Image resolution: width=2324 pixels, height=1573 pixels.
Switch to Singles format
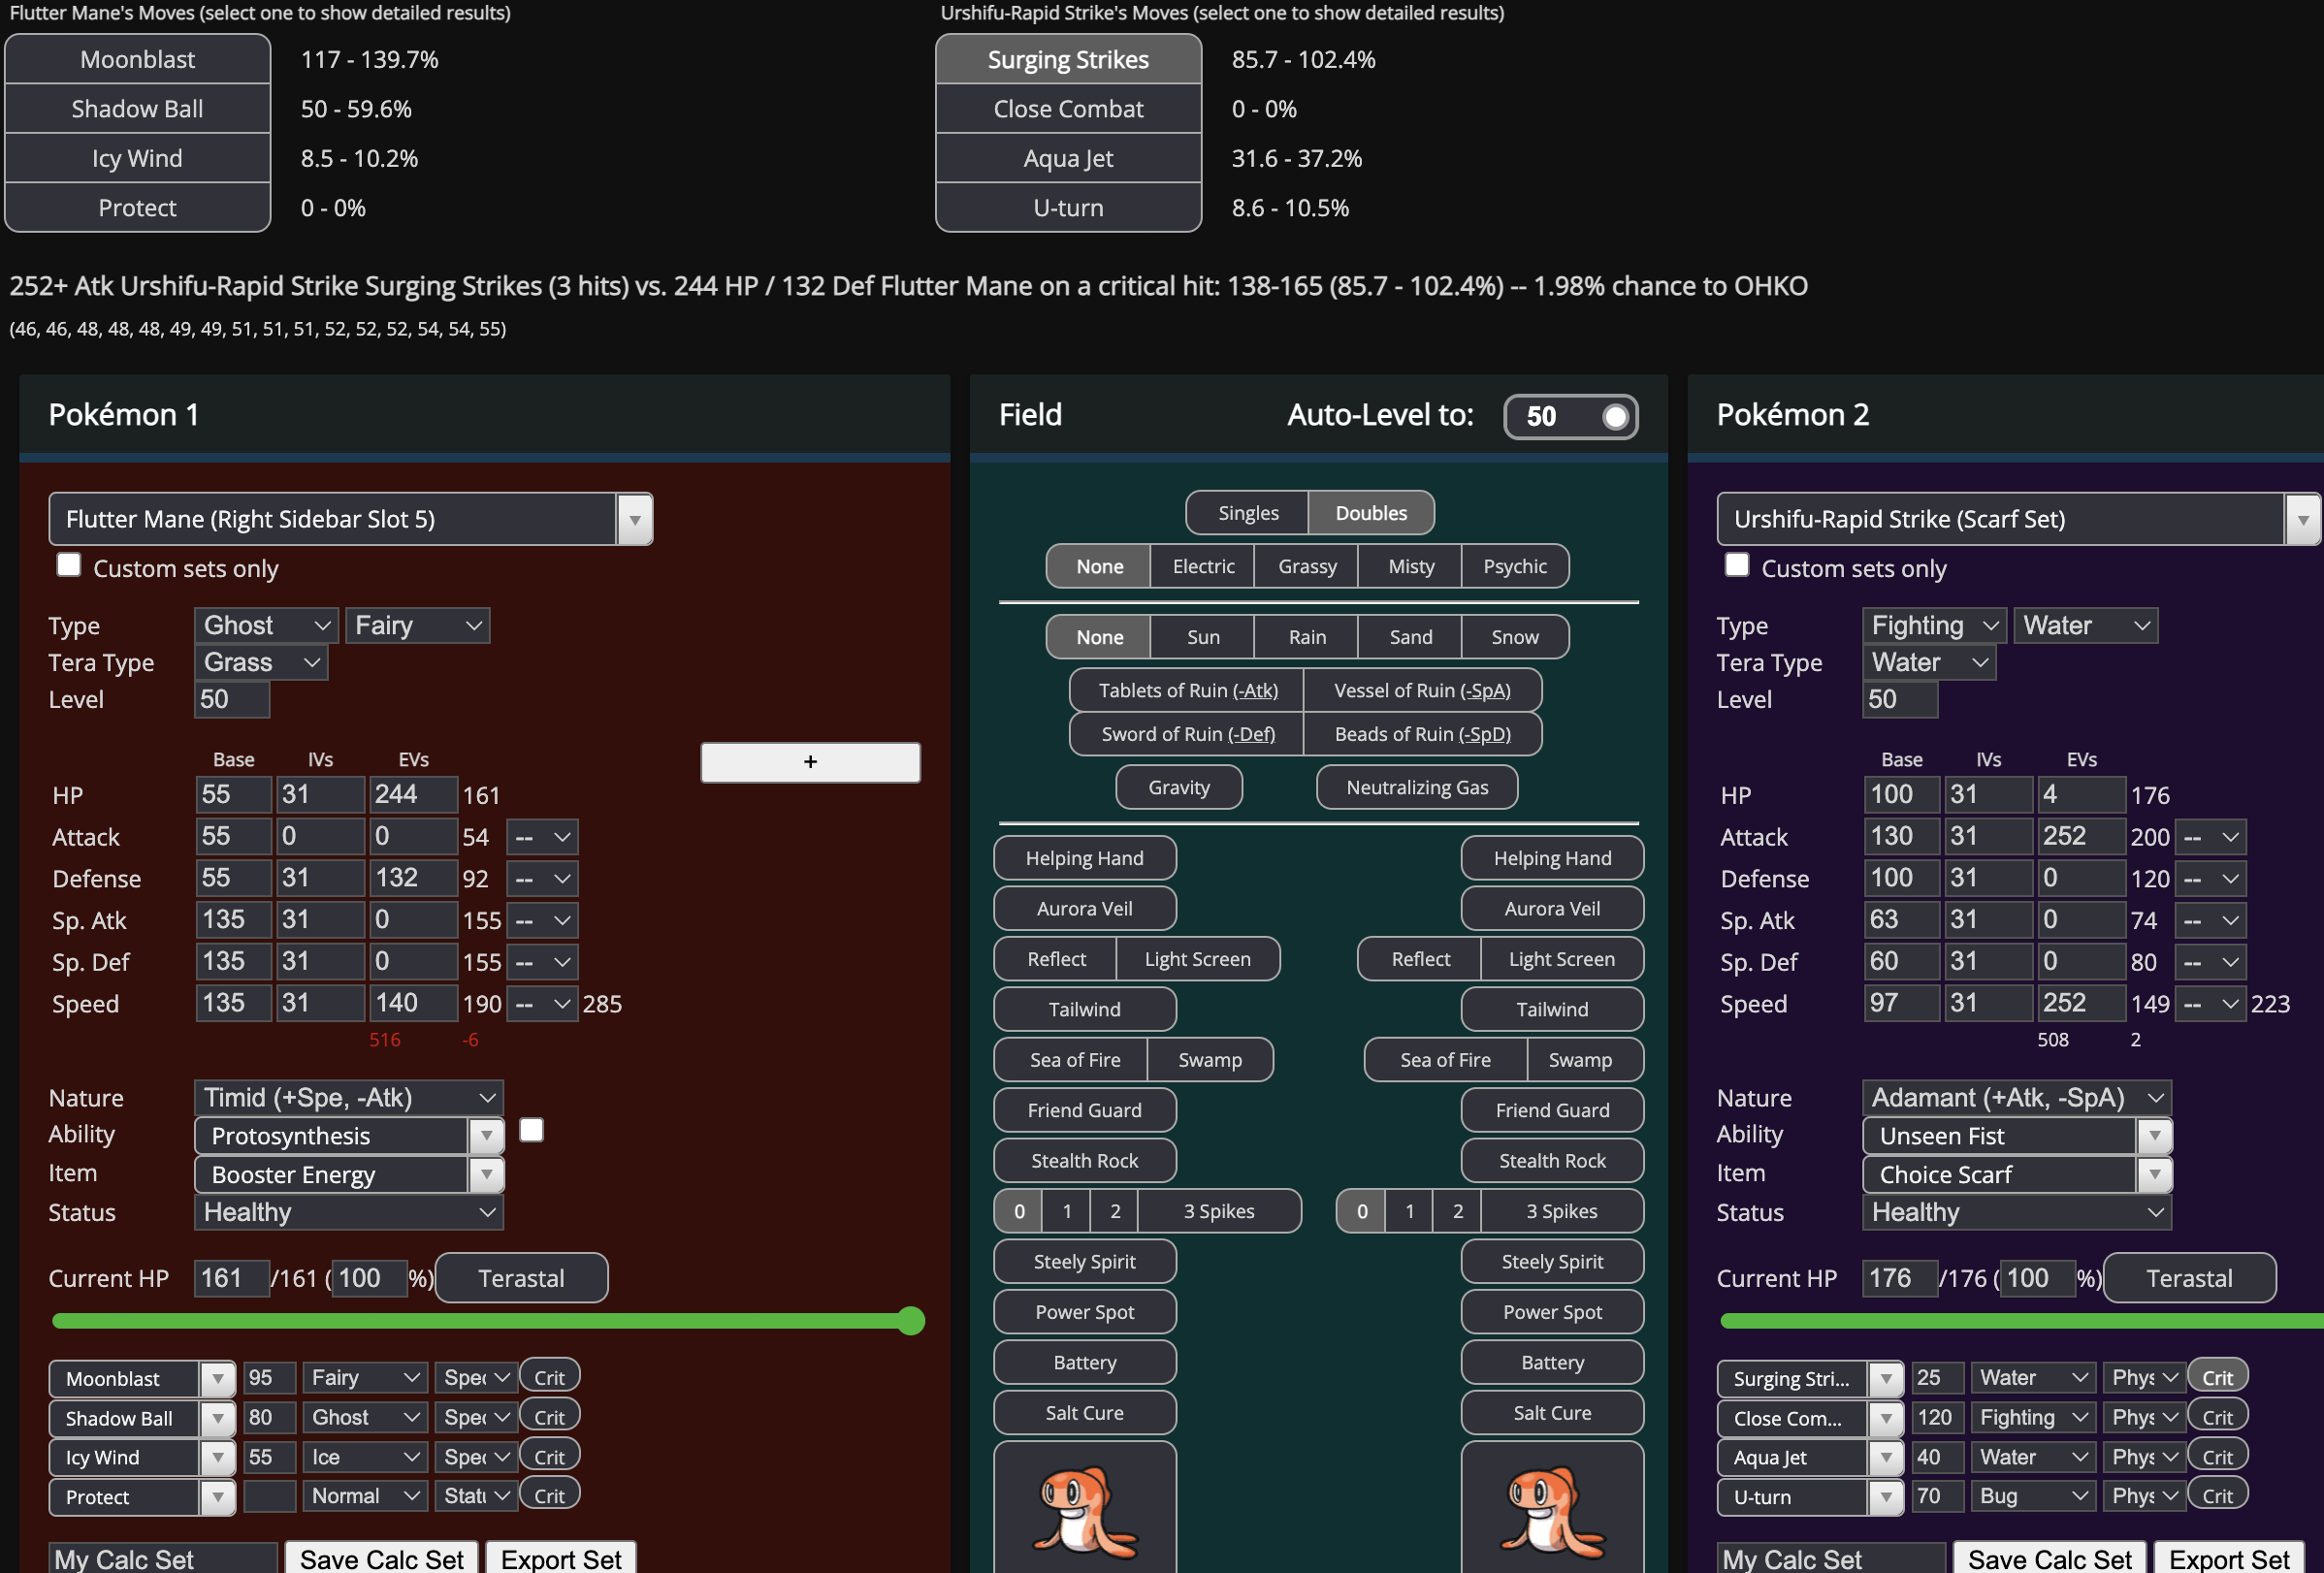tap(1247, 513)
